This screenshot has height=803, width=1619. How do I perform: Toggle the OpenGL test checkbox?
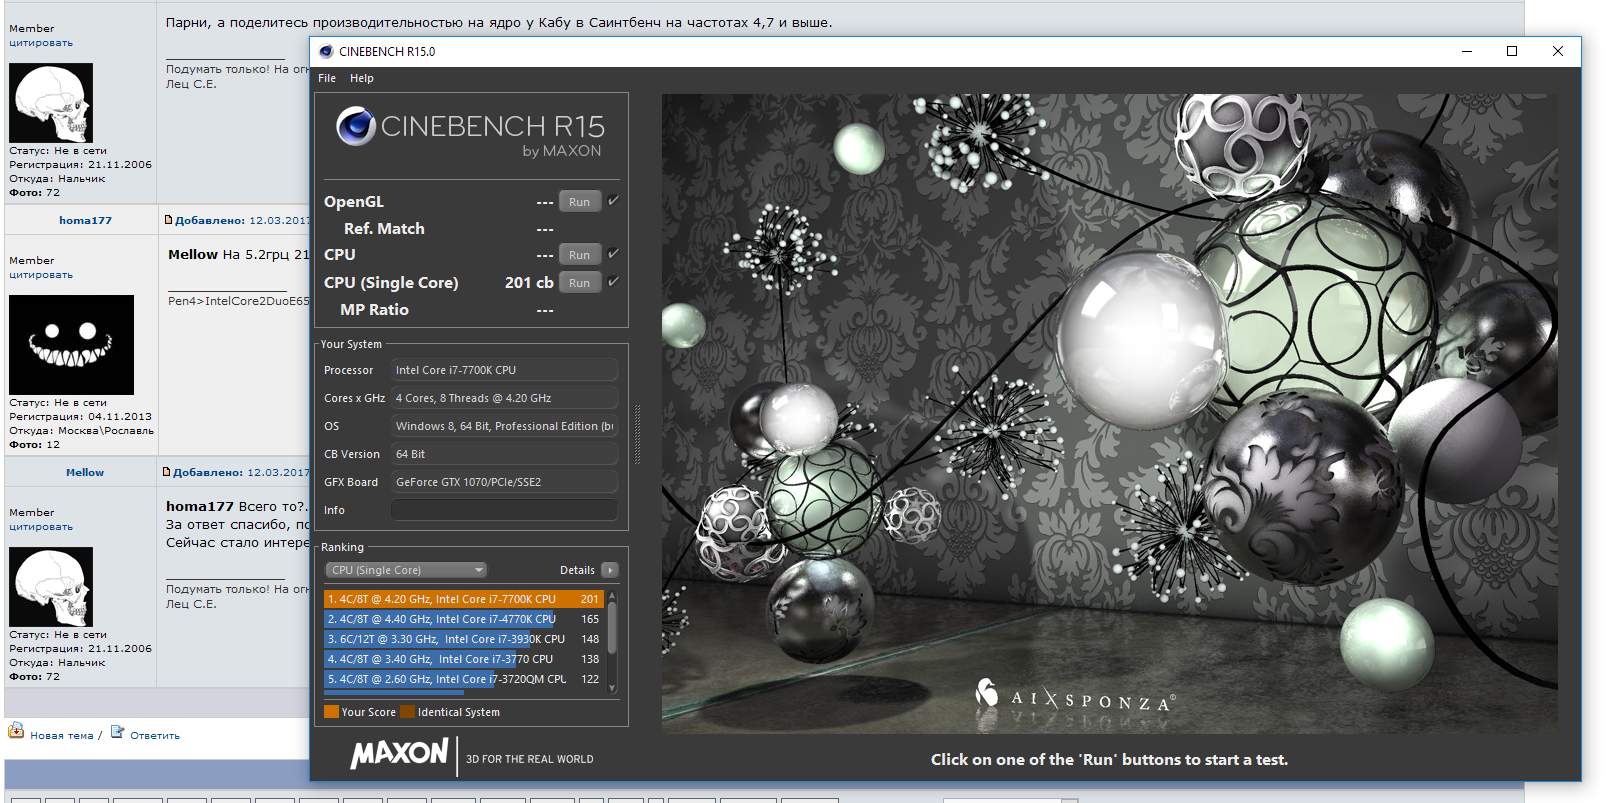click(613, 201)
